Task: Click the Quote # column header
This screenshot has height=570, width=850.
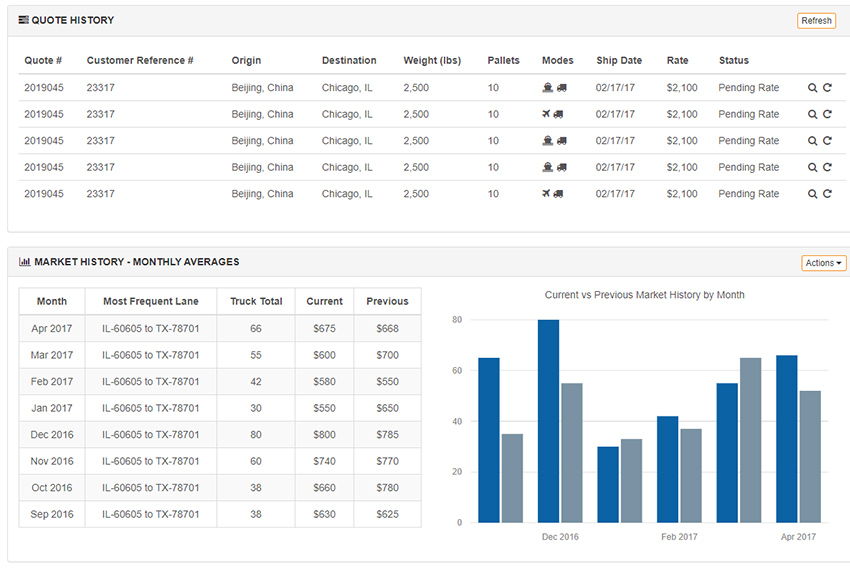Action: [43, 60]
